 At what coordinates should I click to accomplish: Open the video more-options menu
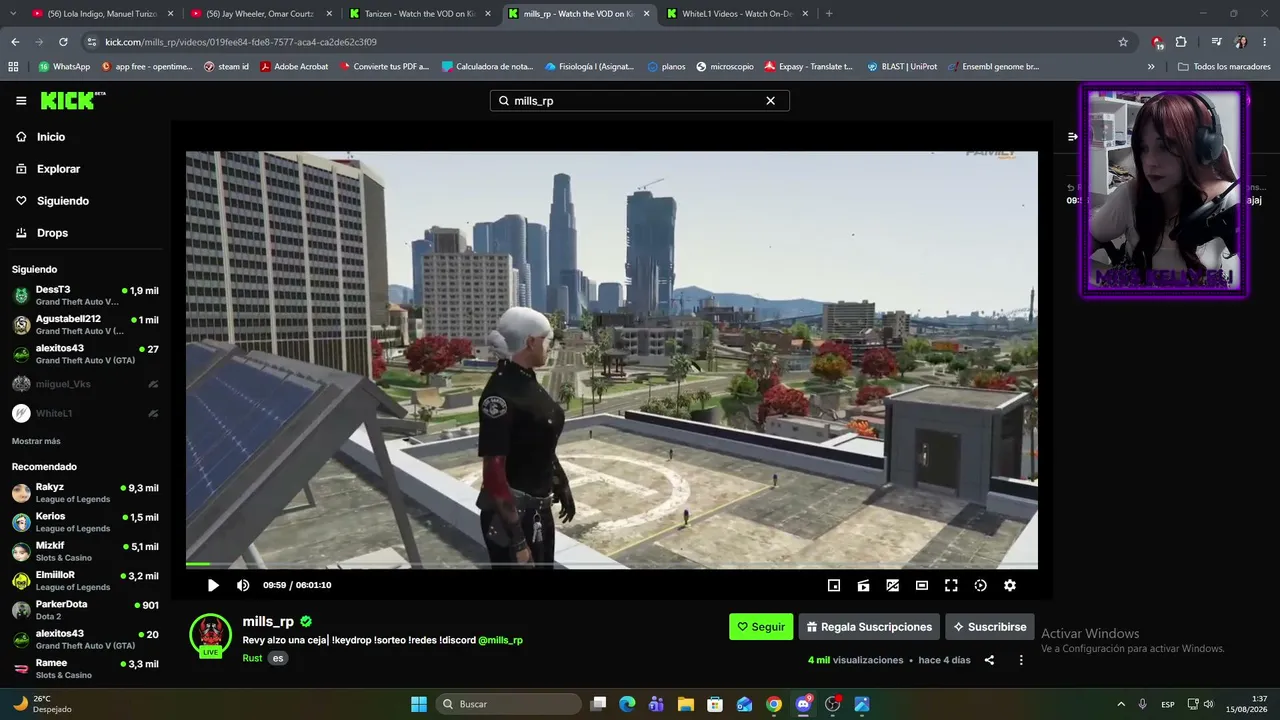(1021, 660)
